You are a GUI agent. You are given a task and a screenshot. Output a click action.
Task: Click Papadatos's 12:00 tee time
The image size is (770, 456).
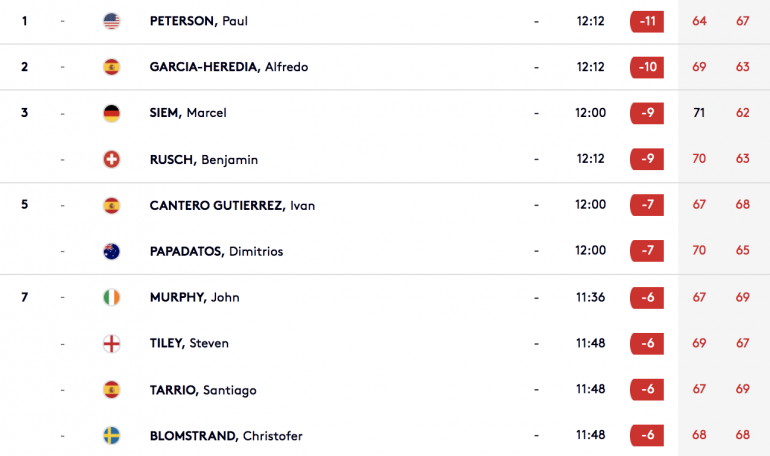click(590, 250)
